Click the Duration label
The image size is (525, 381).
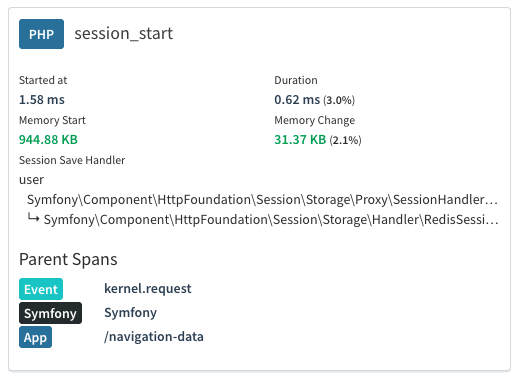point(296,80)
